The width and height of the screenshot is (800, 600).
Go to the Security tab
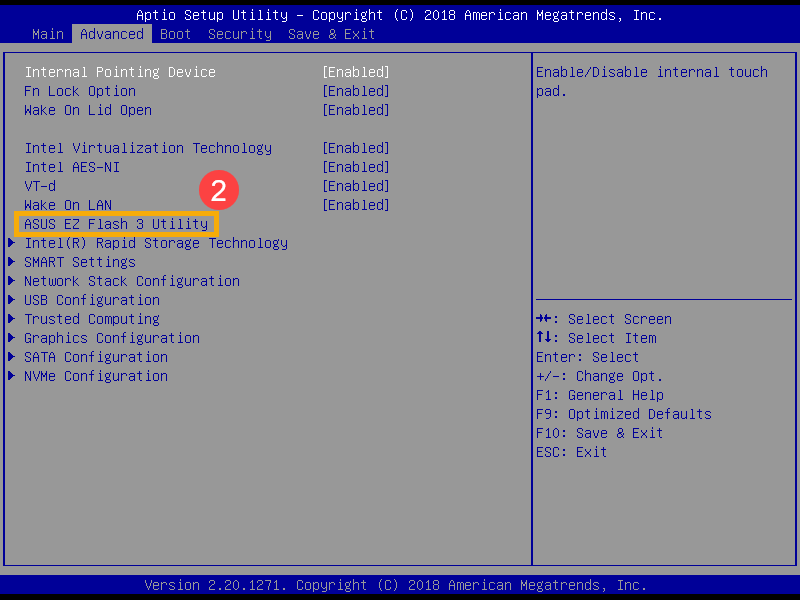[x=240, y=34]
